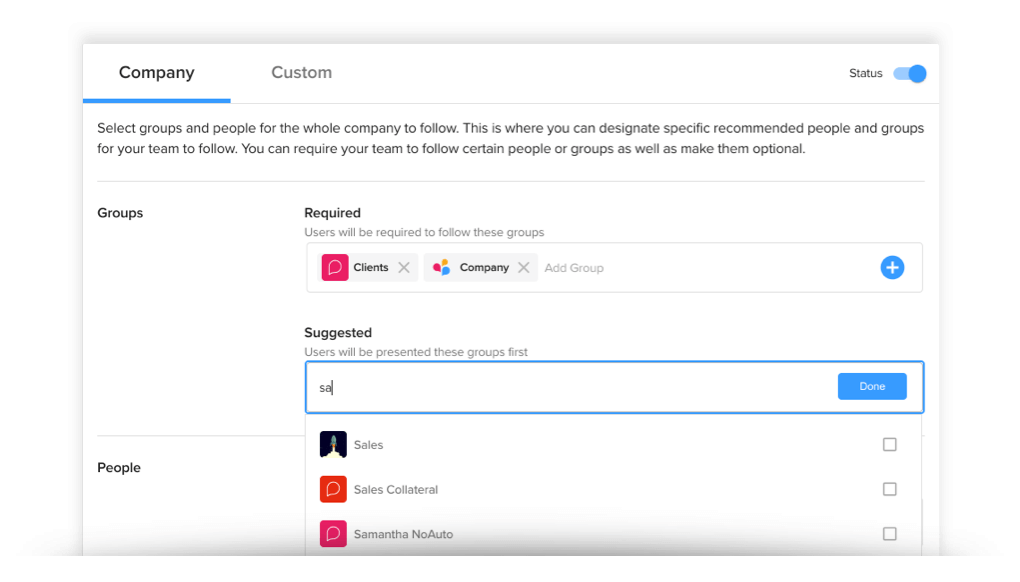This screenshot has width=1020, height=582.
Task: Check the Sales Collateral checkbox
Action: tap(889, 489)
